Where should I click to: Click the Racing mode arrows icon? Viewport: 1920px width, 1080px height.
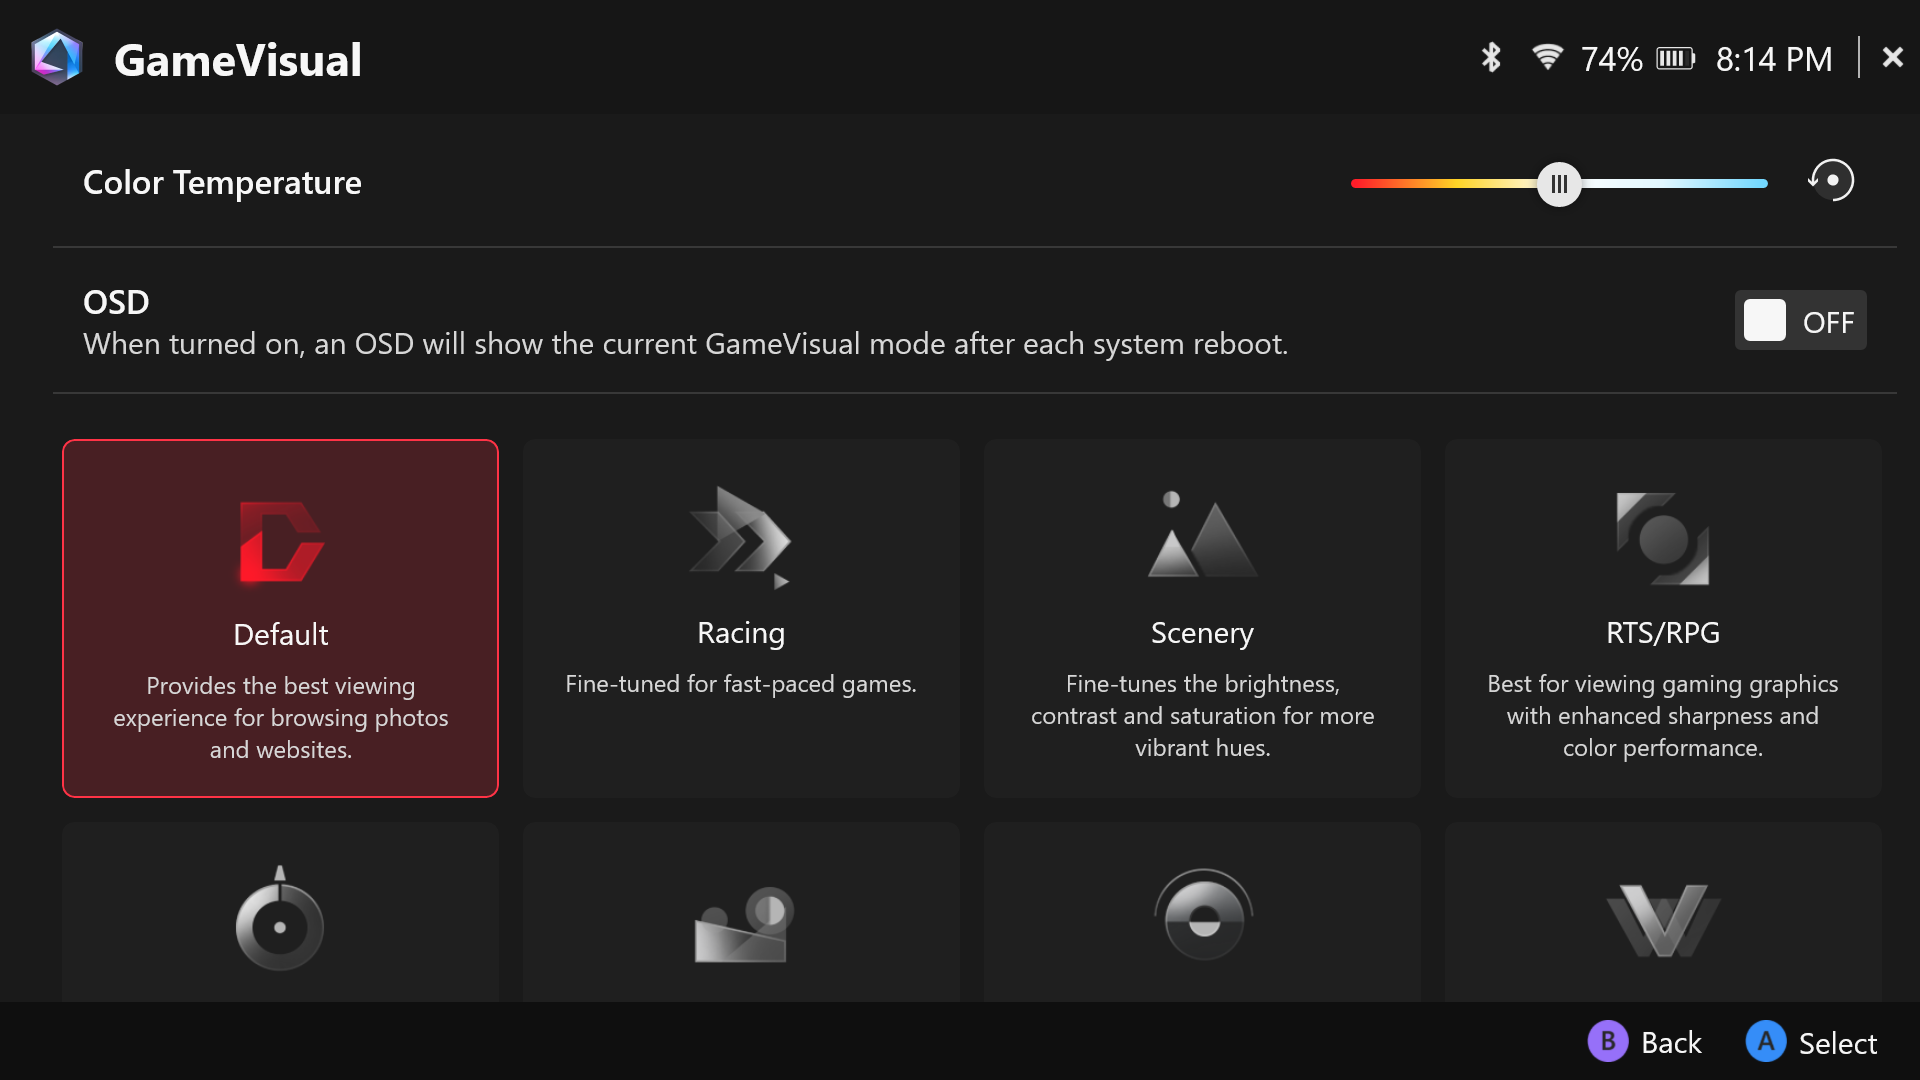pyautogui.click(x=741, y=538)
